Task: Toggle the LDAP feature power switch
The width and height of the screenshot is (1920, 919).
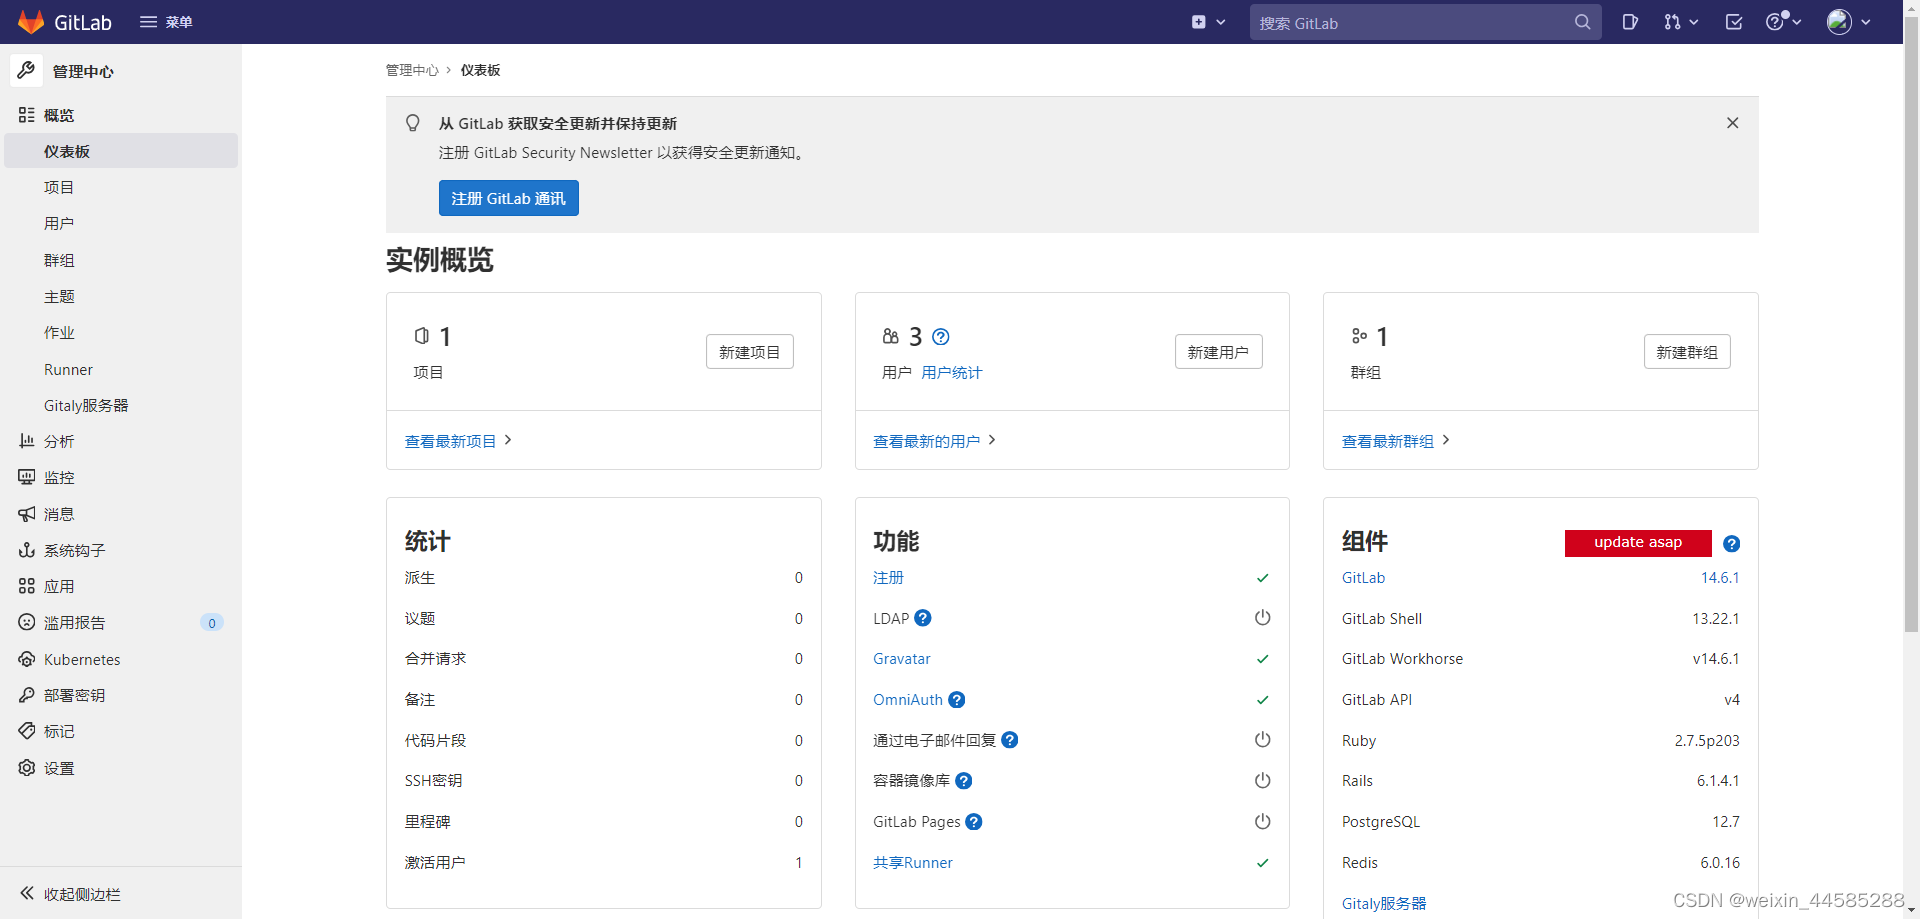Action: (x=1262, y=618)
